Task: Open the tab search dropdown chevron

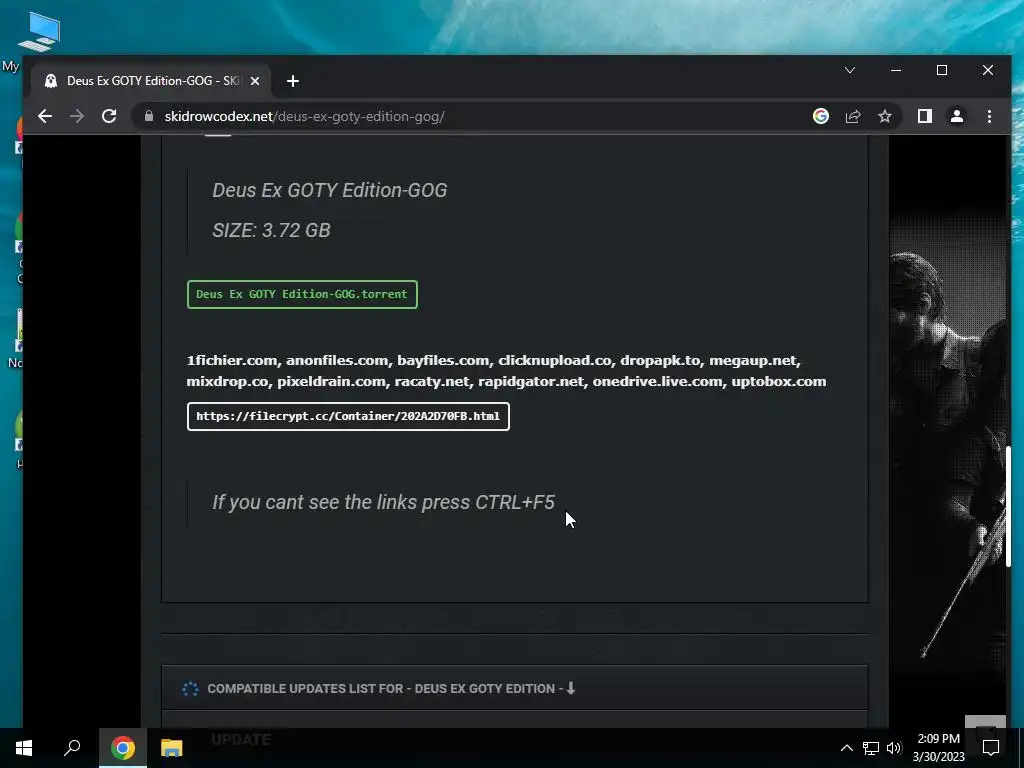Action: pos(850,70)
